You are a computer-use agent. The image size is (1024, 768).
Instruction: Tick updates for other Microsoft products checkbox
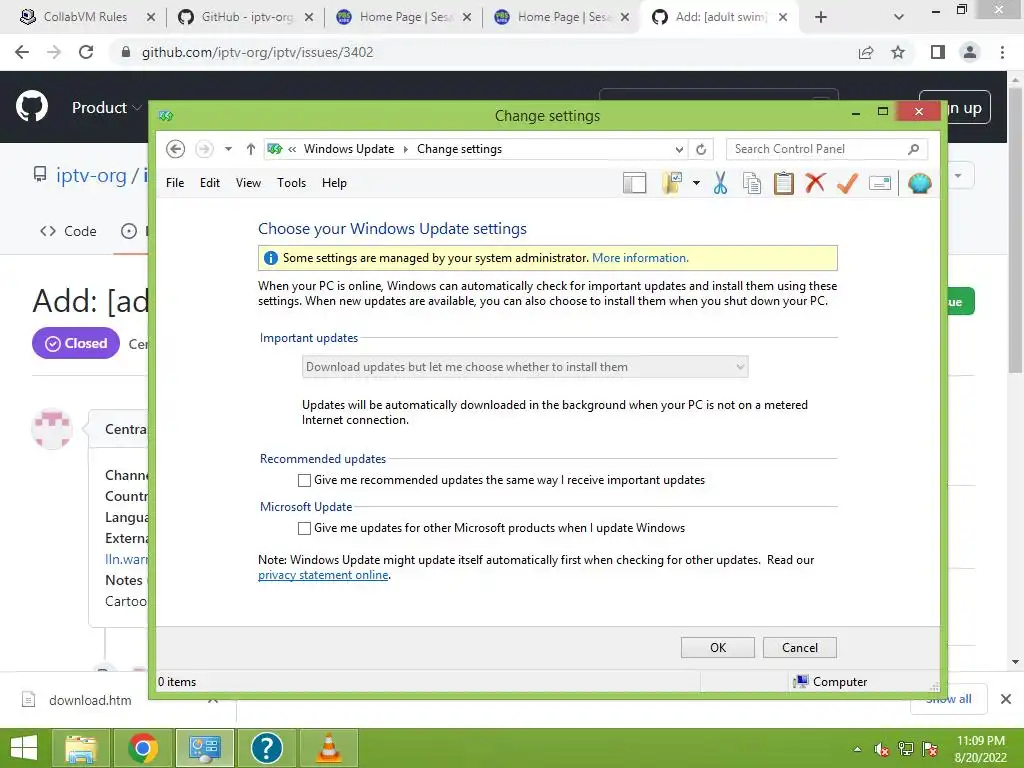pos(304,528)
